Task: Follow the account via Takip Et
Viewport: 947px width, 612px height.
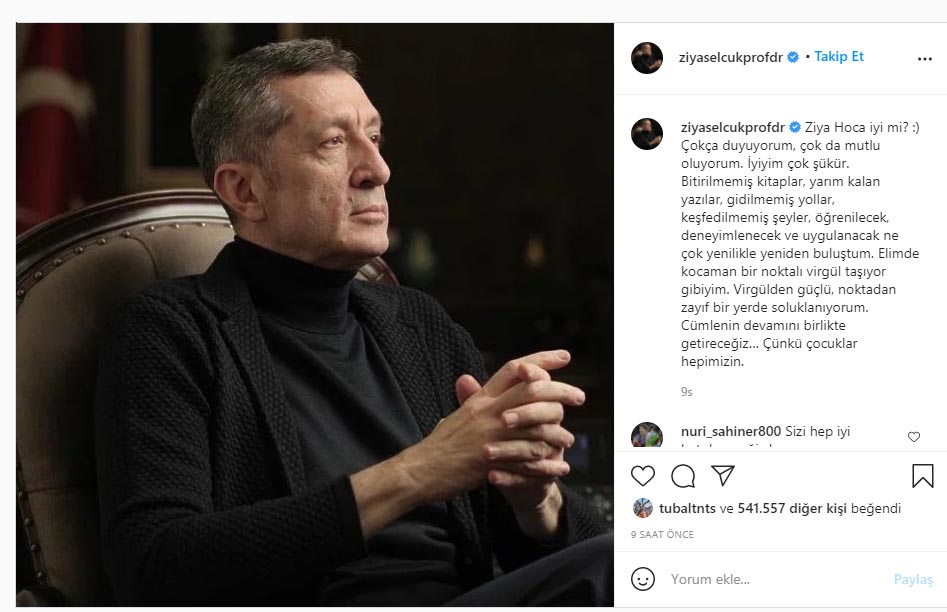Action: [x=838, y=57]
